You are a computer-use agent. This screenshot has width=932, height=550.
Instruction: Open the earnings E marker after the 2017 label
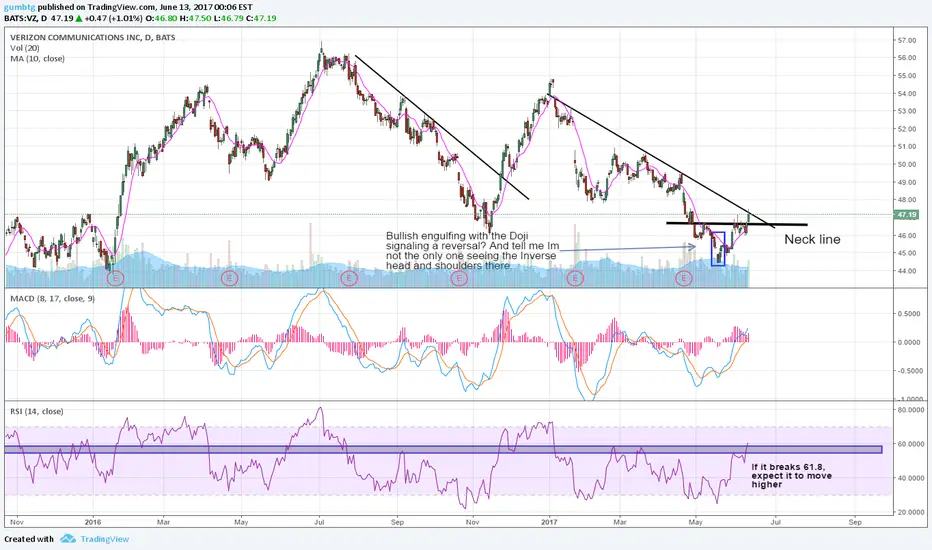[x=575, y=278]
